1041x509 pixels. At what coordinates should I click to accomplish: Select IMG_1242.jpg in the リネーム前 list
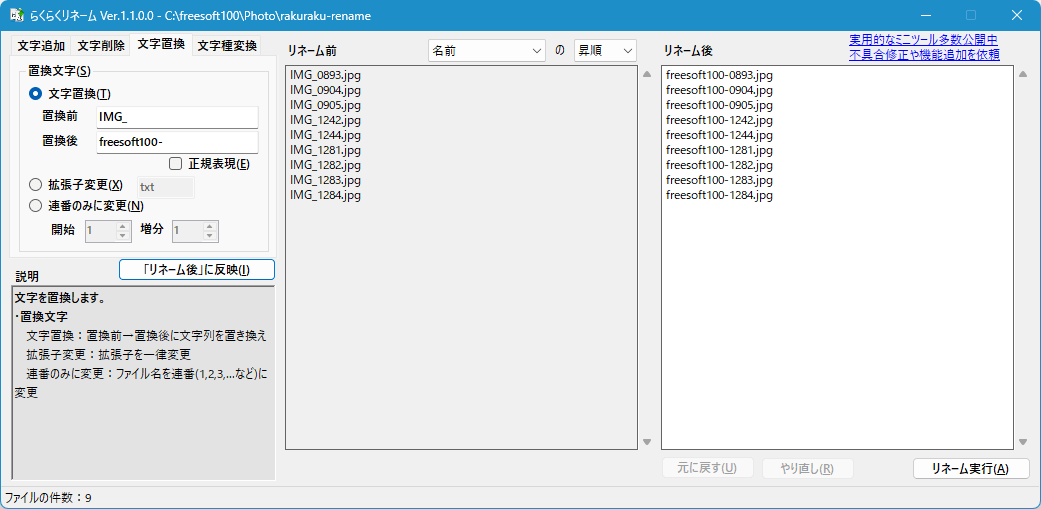click(x=325, y=120)
